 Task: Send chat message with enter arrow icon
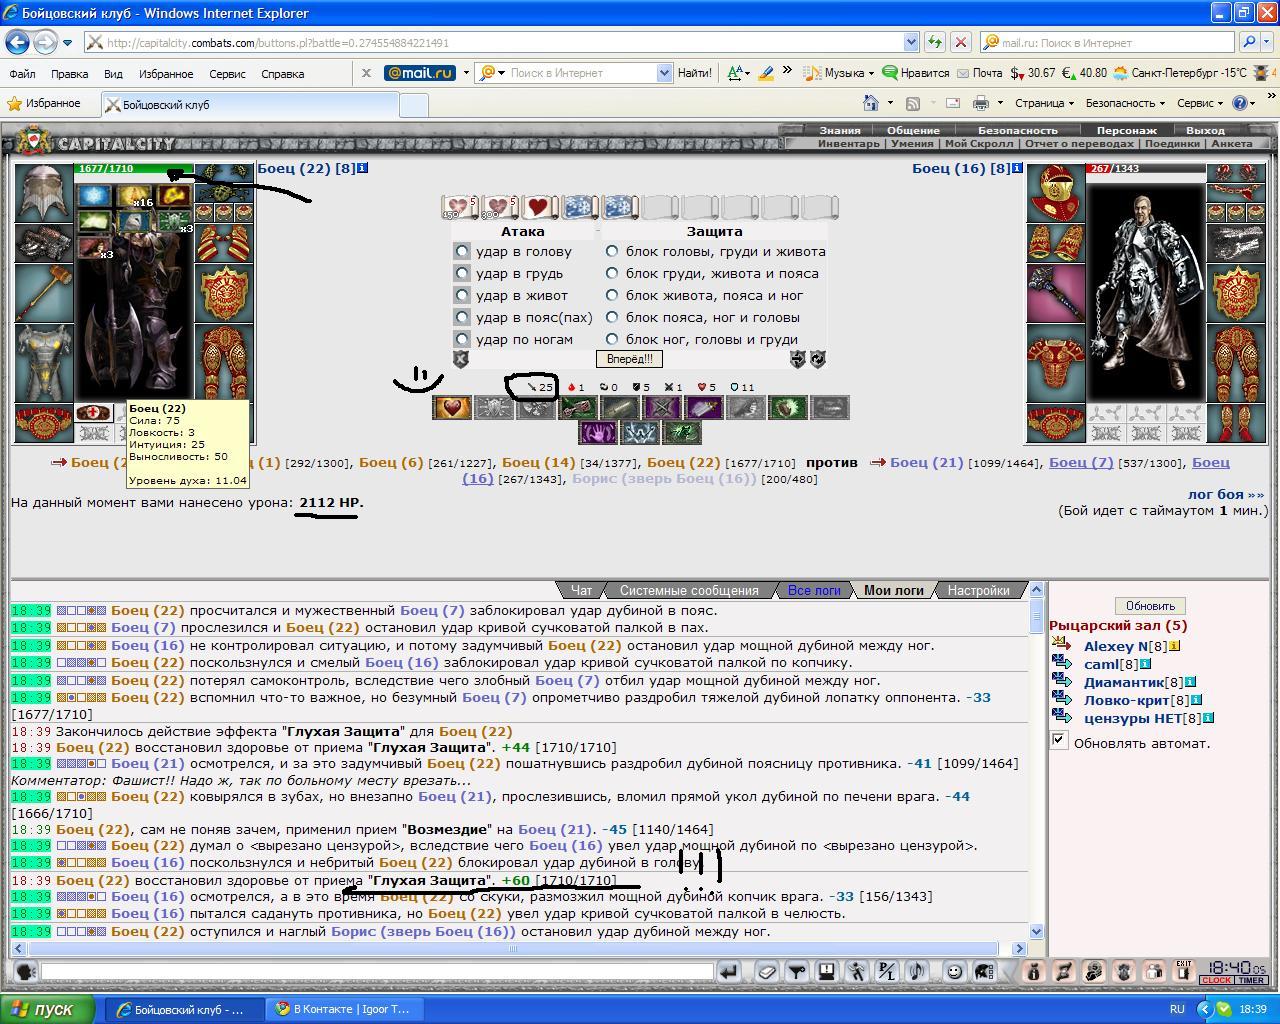(729, 971)
